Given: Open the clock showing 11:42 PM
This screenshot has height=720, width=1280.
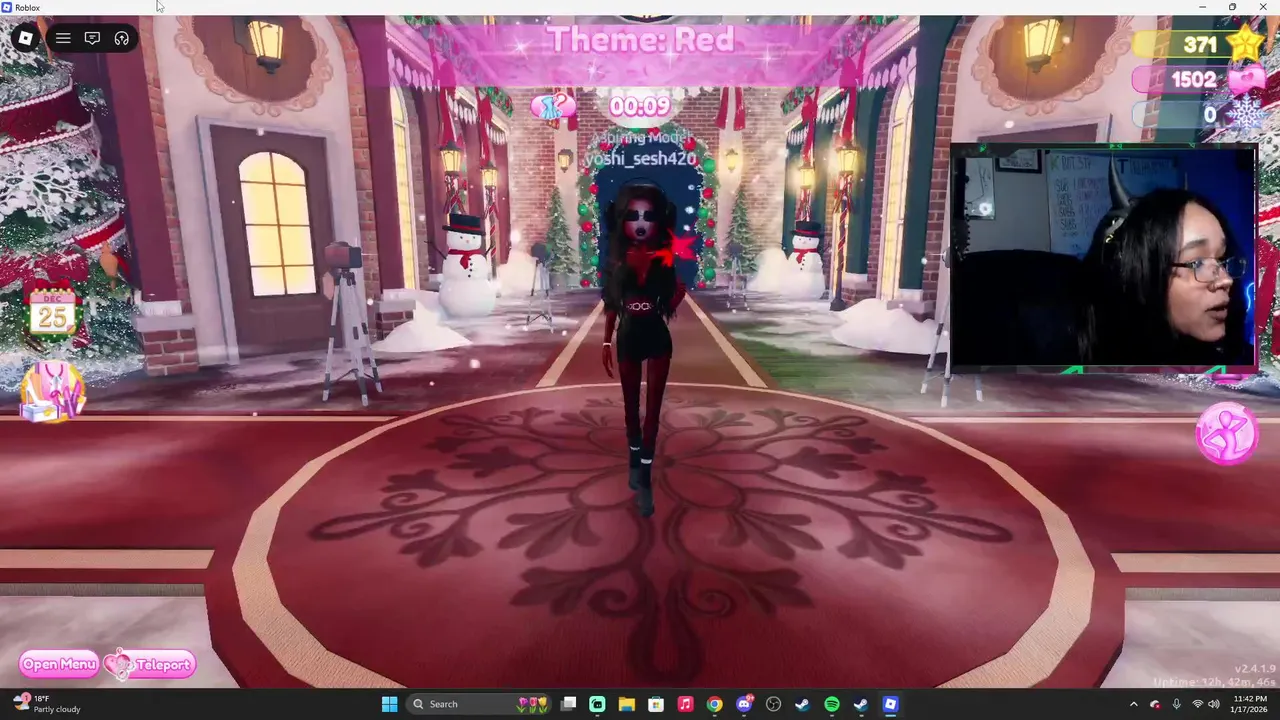Looking at the screenshot, I should pyautogui.click(x=1250, y=704).
